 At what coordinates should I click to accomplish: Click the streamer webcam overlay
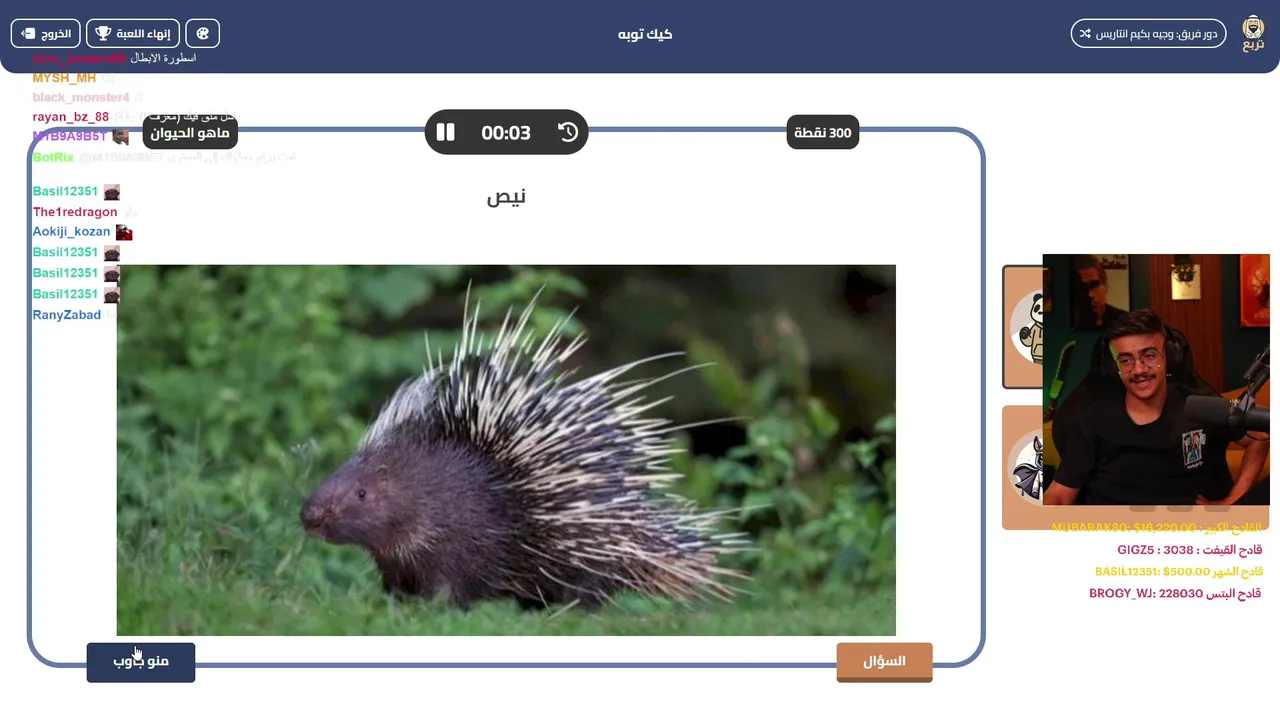click(x=1156, y=380)
